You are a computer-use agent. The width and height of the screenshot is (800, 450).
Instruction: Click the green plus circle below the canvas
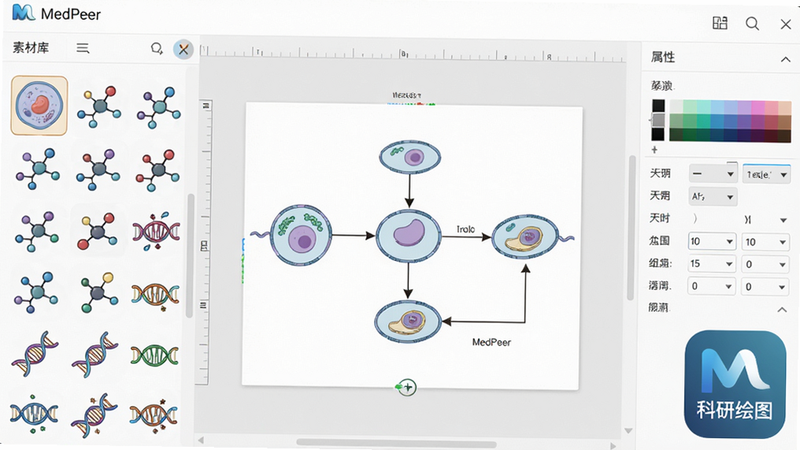point(407,387)
